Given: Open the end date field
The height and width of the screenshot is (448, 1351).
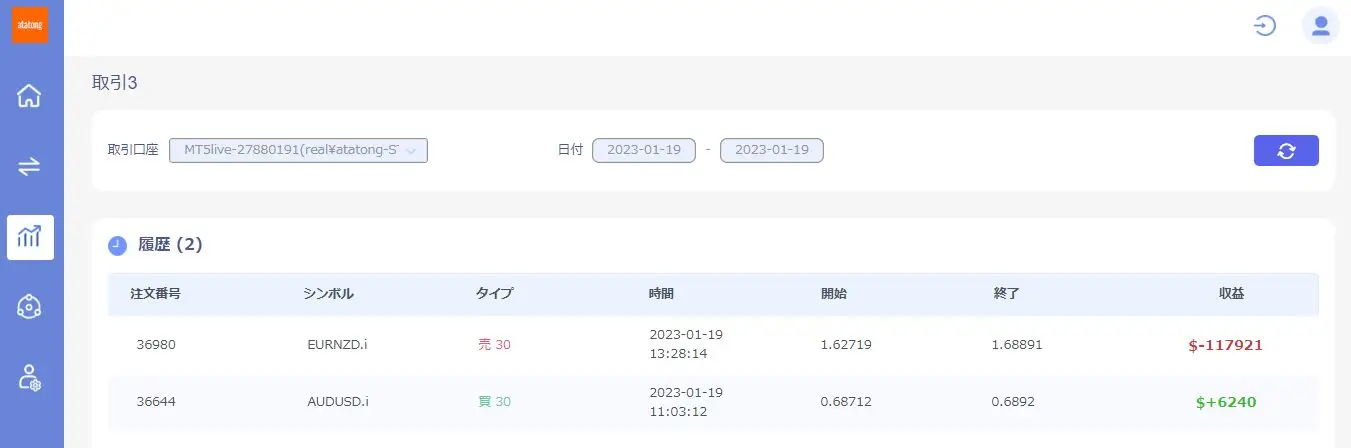Looking at the screenshot, I should pos(771,150).
